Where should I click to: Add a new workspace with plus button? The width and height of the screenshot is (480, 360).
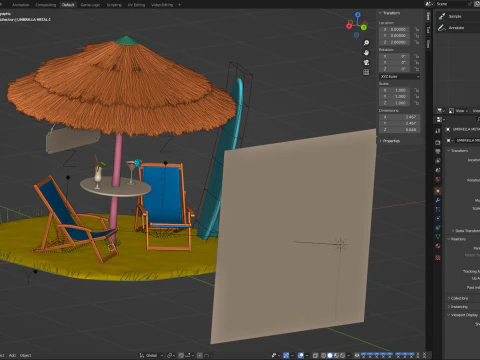pyautogui.click(x=179, y=5)
